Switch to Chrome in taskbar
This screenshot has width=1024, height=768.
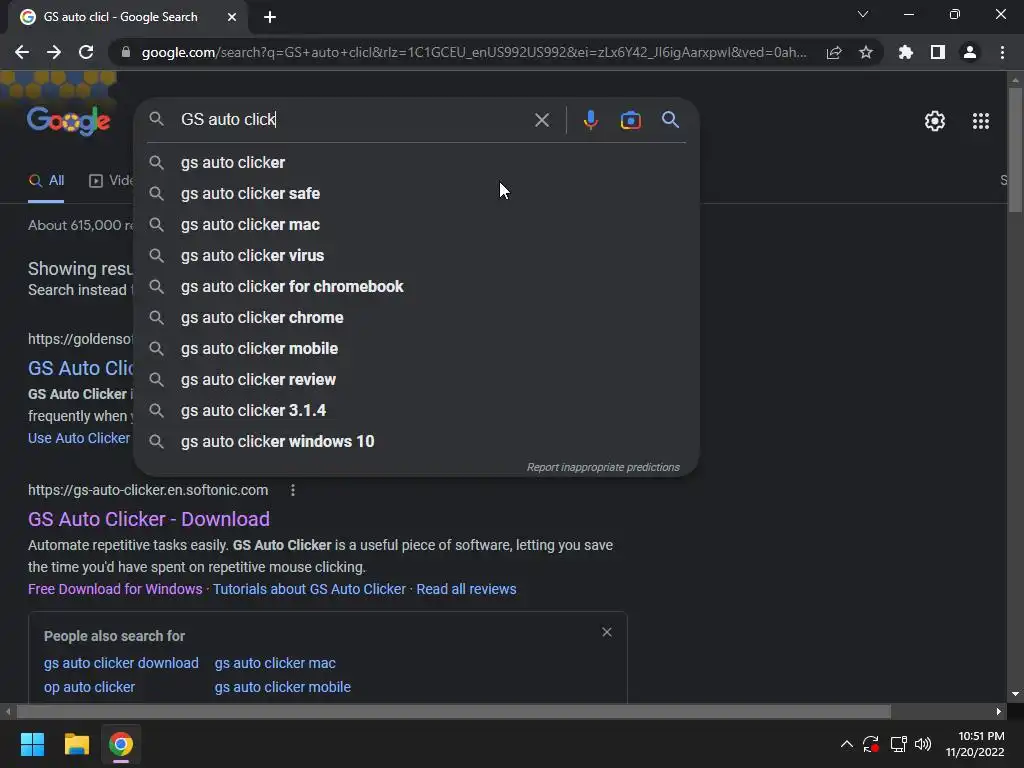pos(121,744)
